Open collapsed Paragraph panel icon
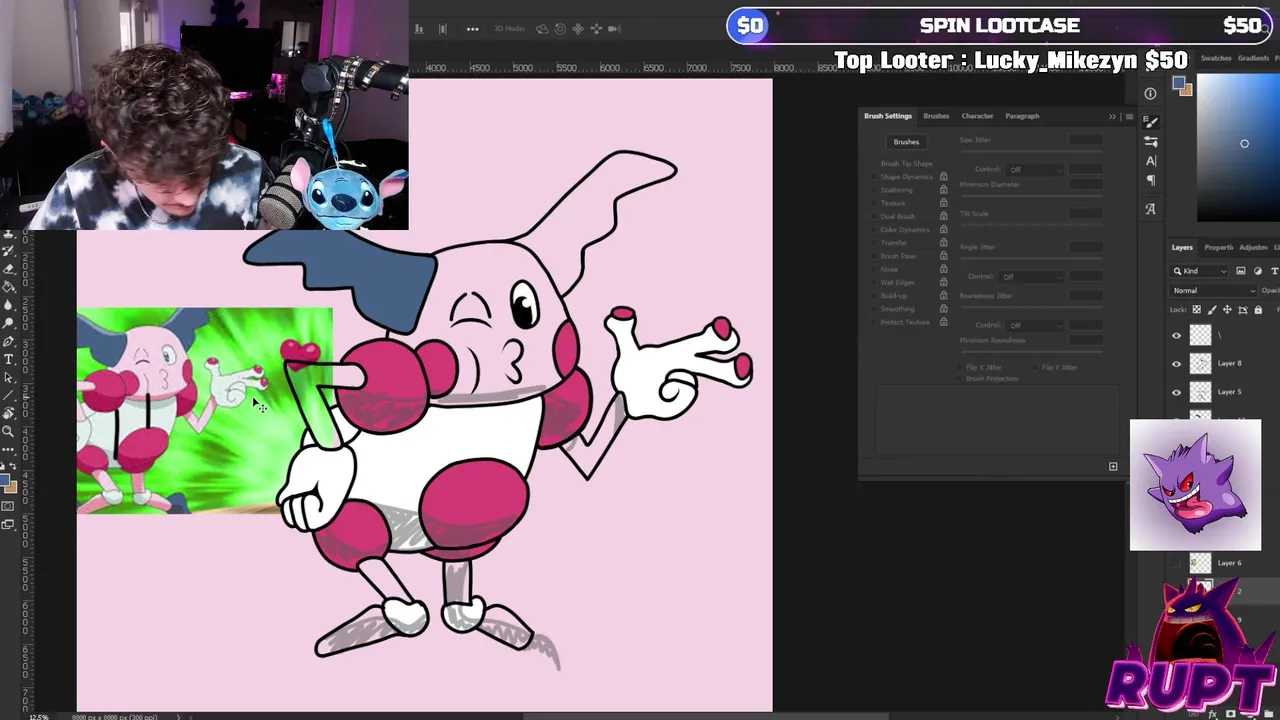Viewport: 1280px width, 720px height. point(1151,180)
